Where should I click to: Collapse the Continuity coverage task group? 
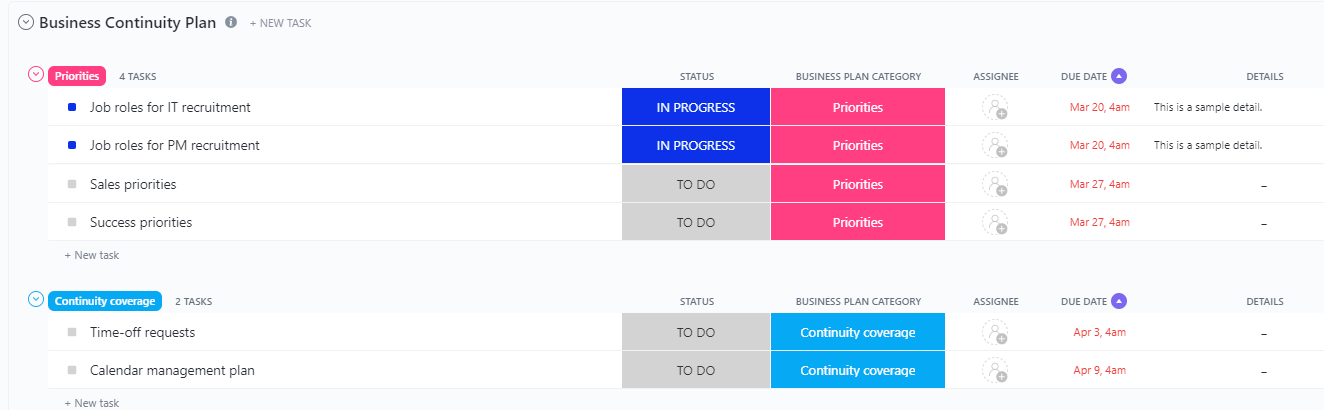[36, 300]
